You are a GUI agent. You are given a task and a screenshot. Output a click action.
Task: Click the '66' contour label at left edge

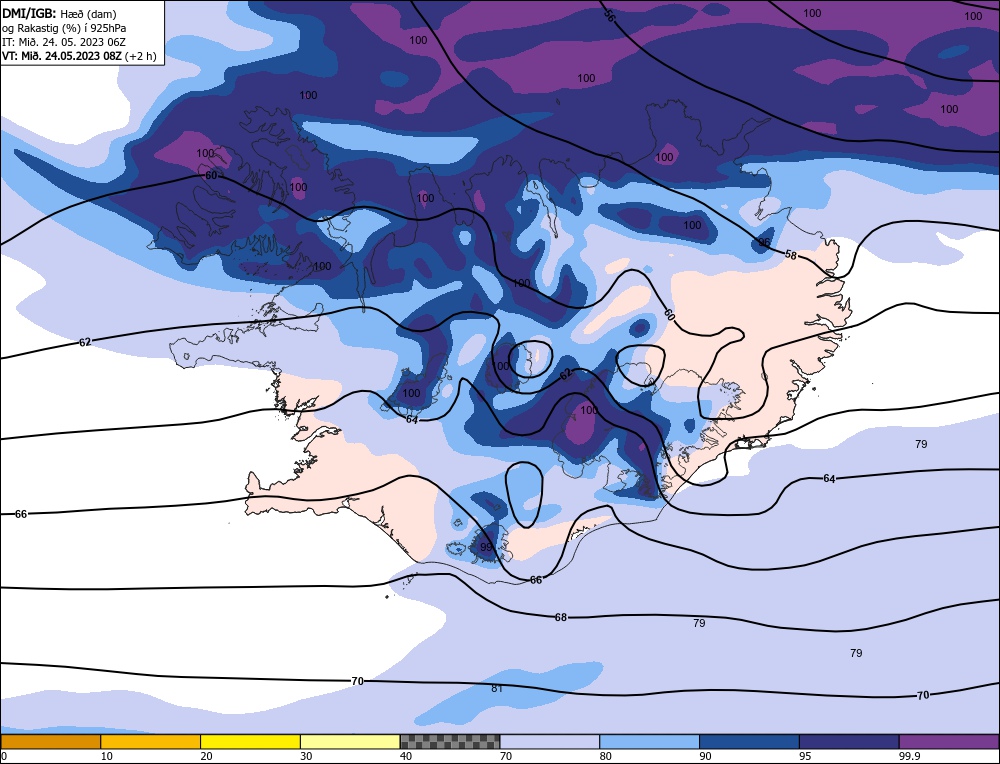pos(21,514)
